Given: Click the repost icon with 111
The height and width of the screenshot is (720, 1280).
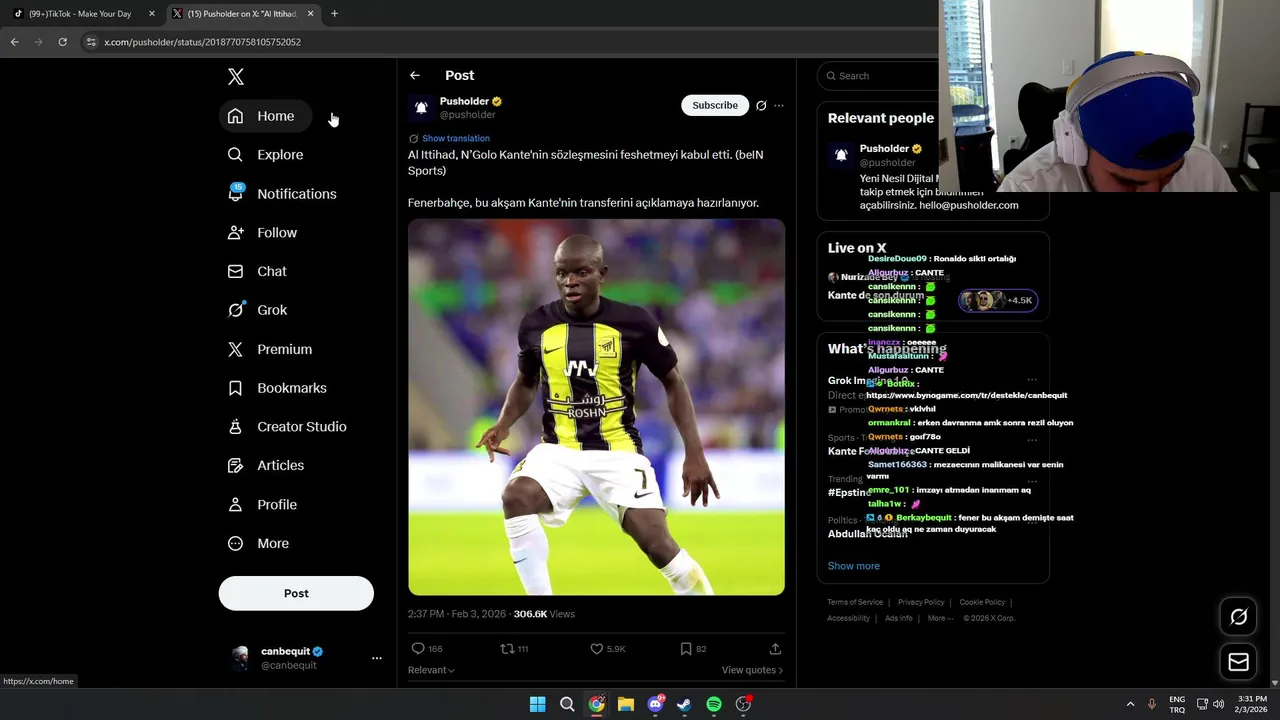Looking at the screenshot, I should coord(507,649).
